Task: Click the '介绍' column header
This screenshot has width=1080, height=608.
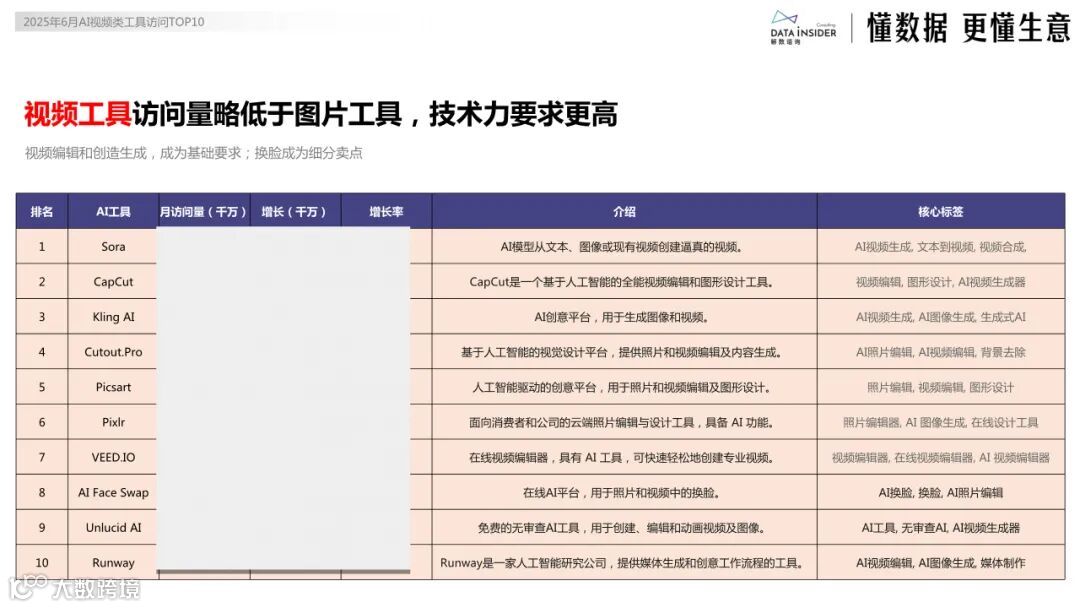Action: click(624, 211)
